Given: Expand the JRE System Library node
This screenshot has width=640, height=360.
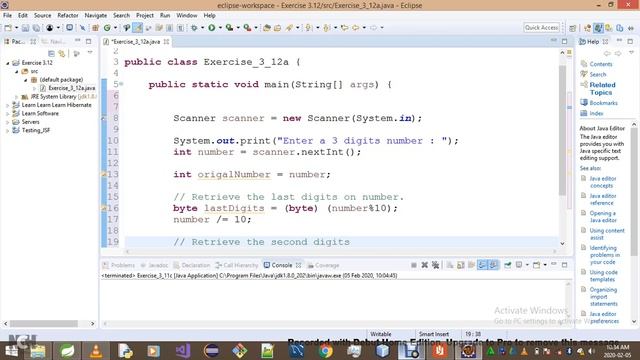Looking at the screenshot, I should (x=16, y=97).
